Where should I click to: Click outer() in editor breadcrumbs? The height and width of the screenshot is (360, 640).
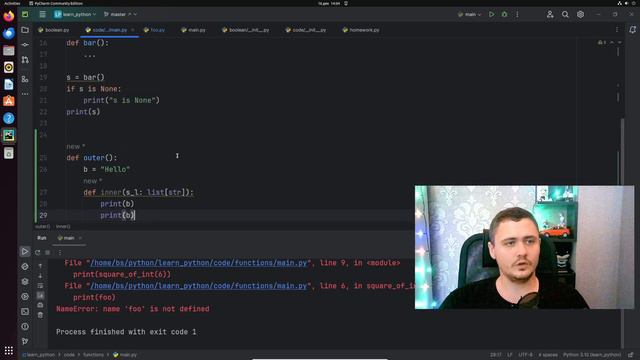pyautogui.click(x=42, y=227)
